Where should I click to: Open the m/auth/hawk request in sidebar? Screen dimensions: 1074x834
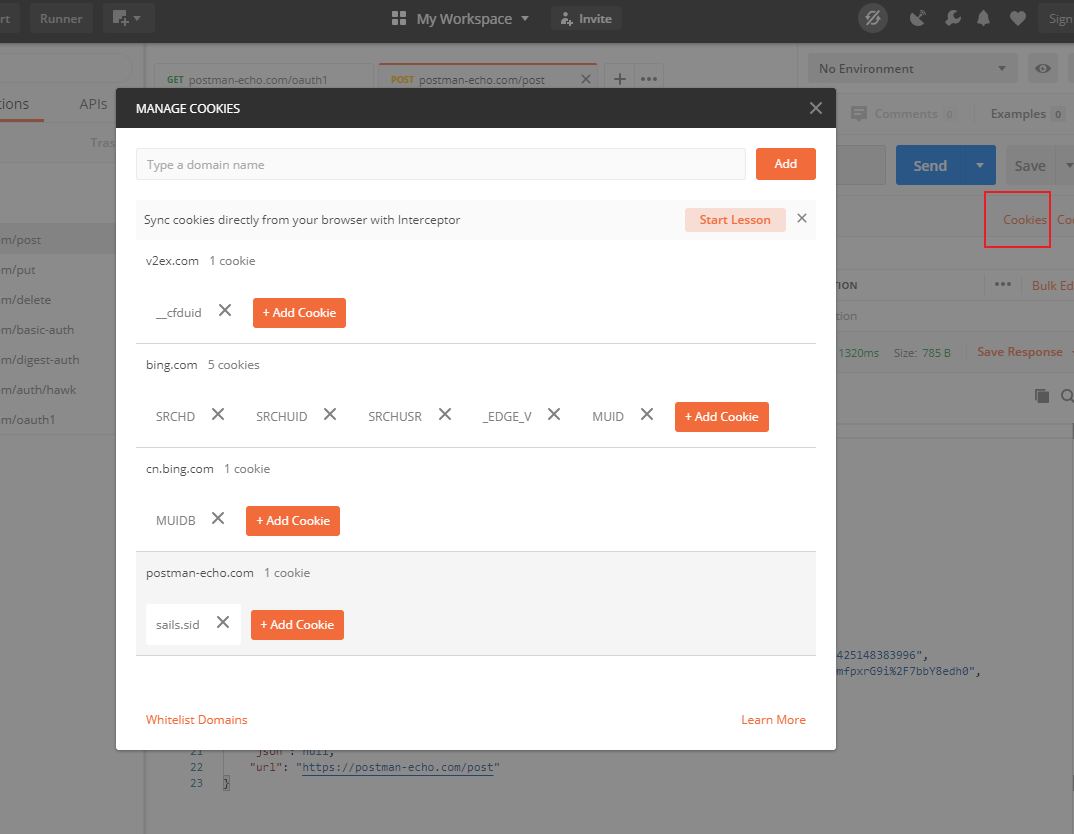(58, 390)
